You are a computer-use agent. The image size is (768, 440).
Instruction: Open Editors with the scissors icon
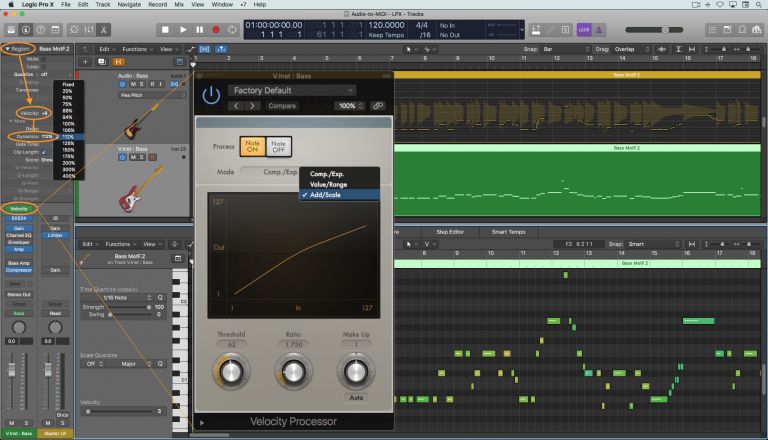104,30
